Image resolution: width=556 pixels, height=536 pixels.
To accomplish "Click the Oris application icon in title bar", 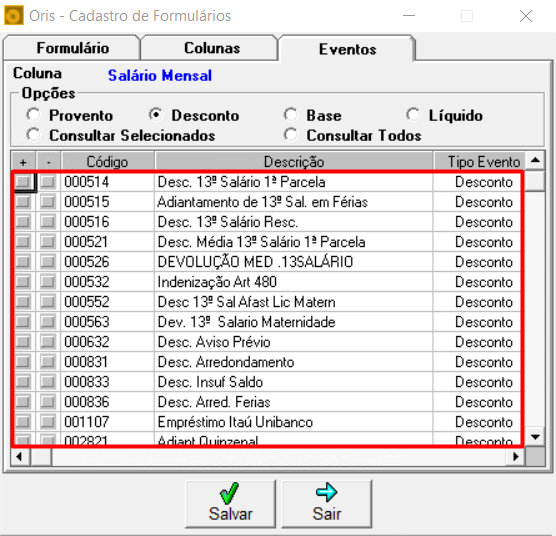I will [x=13, y=15].
